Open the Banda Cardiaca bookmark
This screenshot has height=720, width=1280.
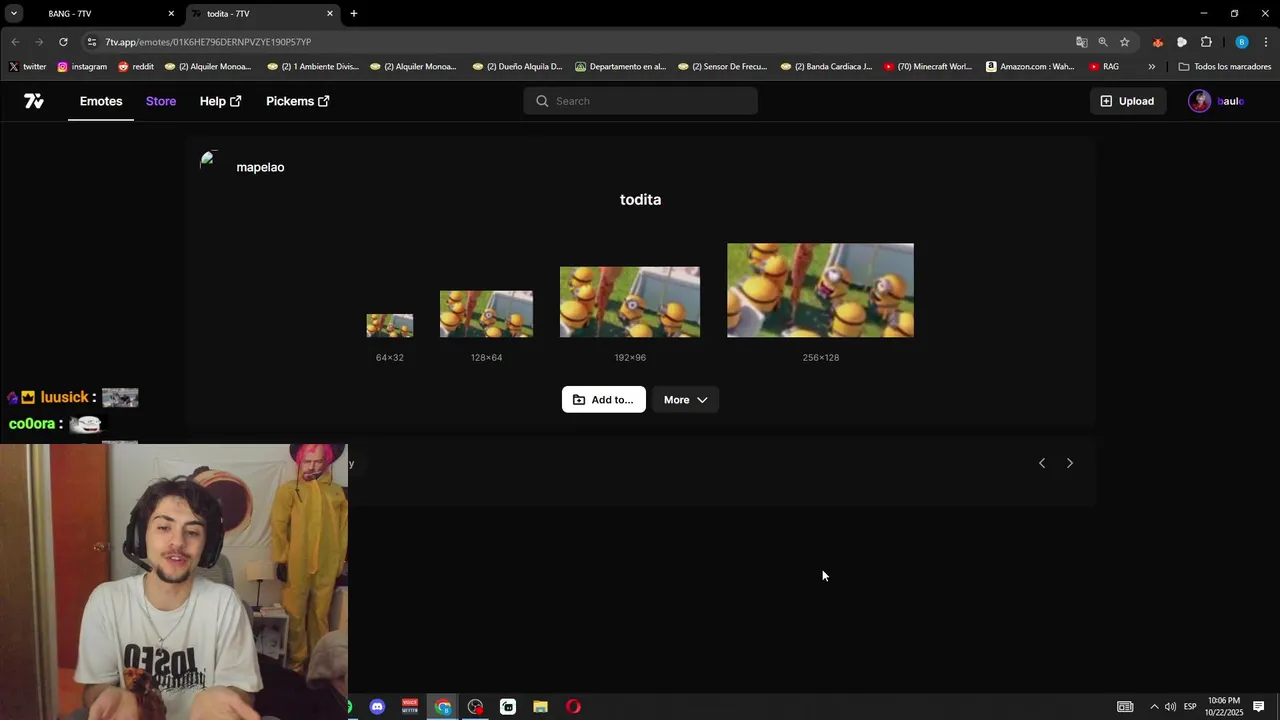coord(826,67)
